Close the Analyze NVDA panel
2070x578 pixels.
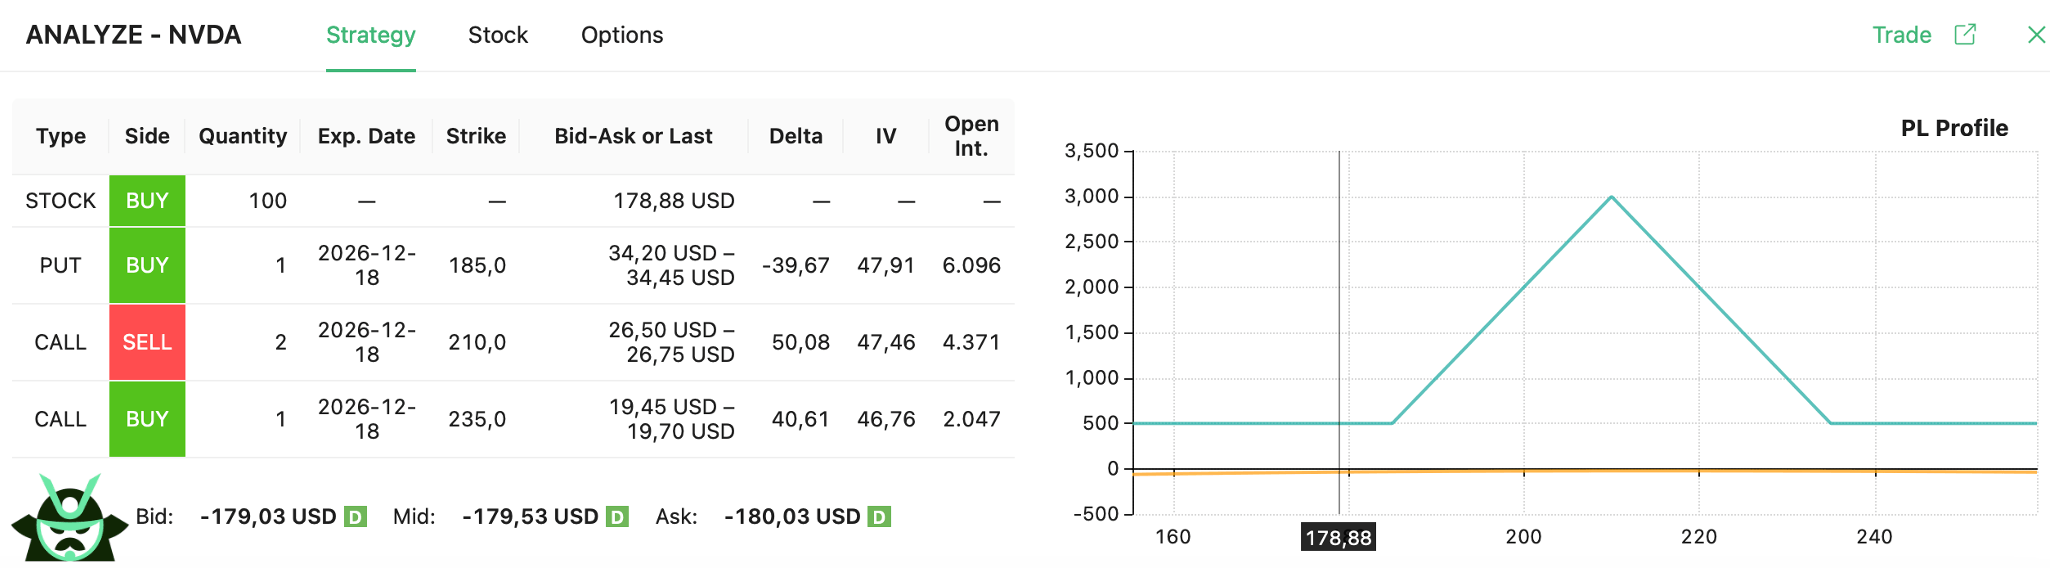click(x=2036, y=35)
